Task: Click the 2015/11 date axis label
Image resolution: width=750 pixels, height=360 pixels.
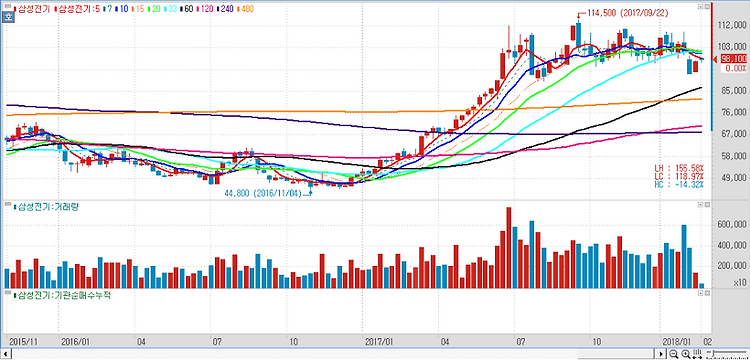Action: (24, 342)
